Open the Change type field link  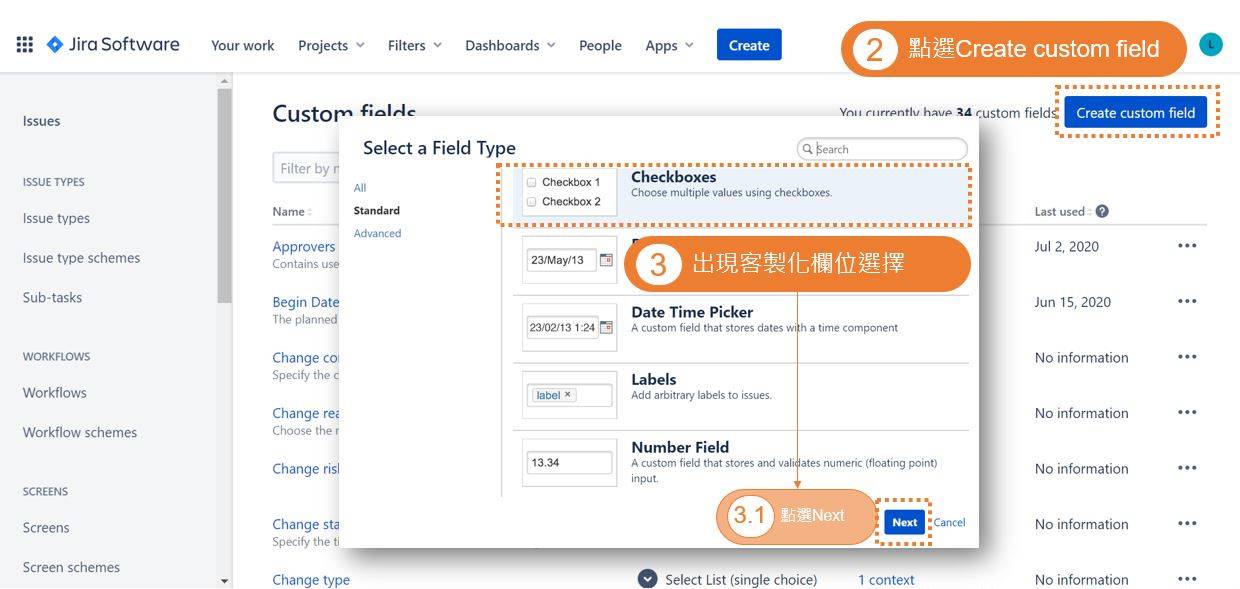(311, 579)
